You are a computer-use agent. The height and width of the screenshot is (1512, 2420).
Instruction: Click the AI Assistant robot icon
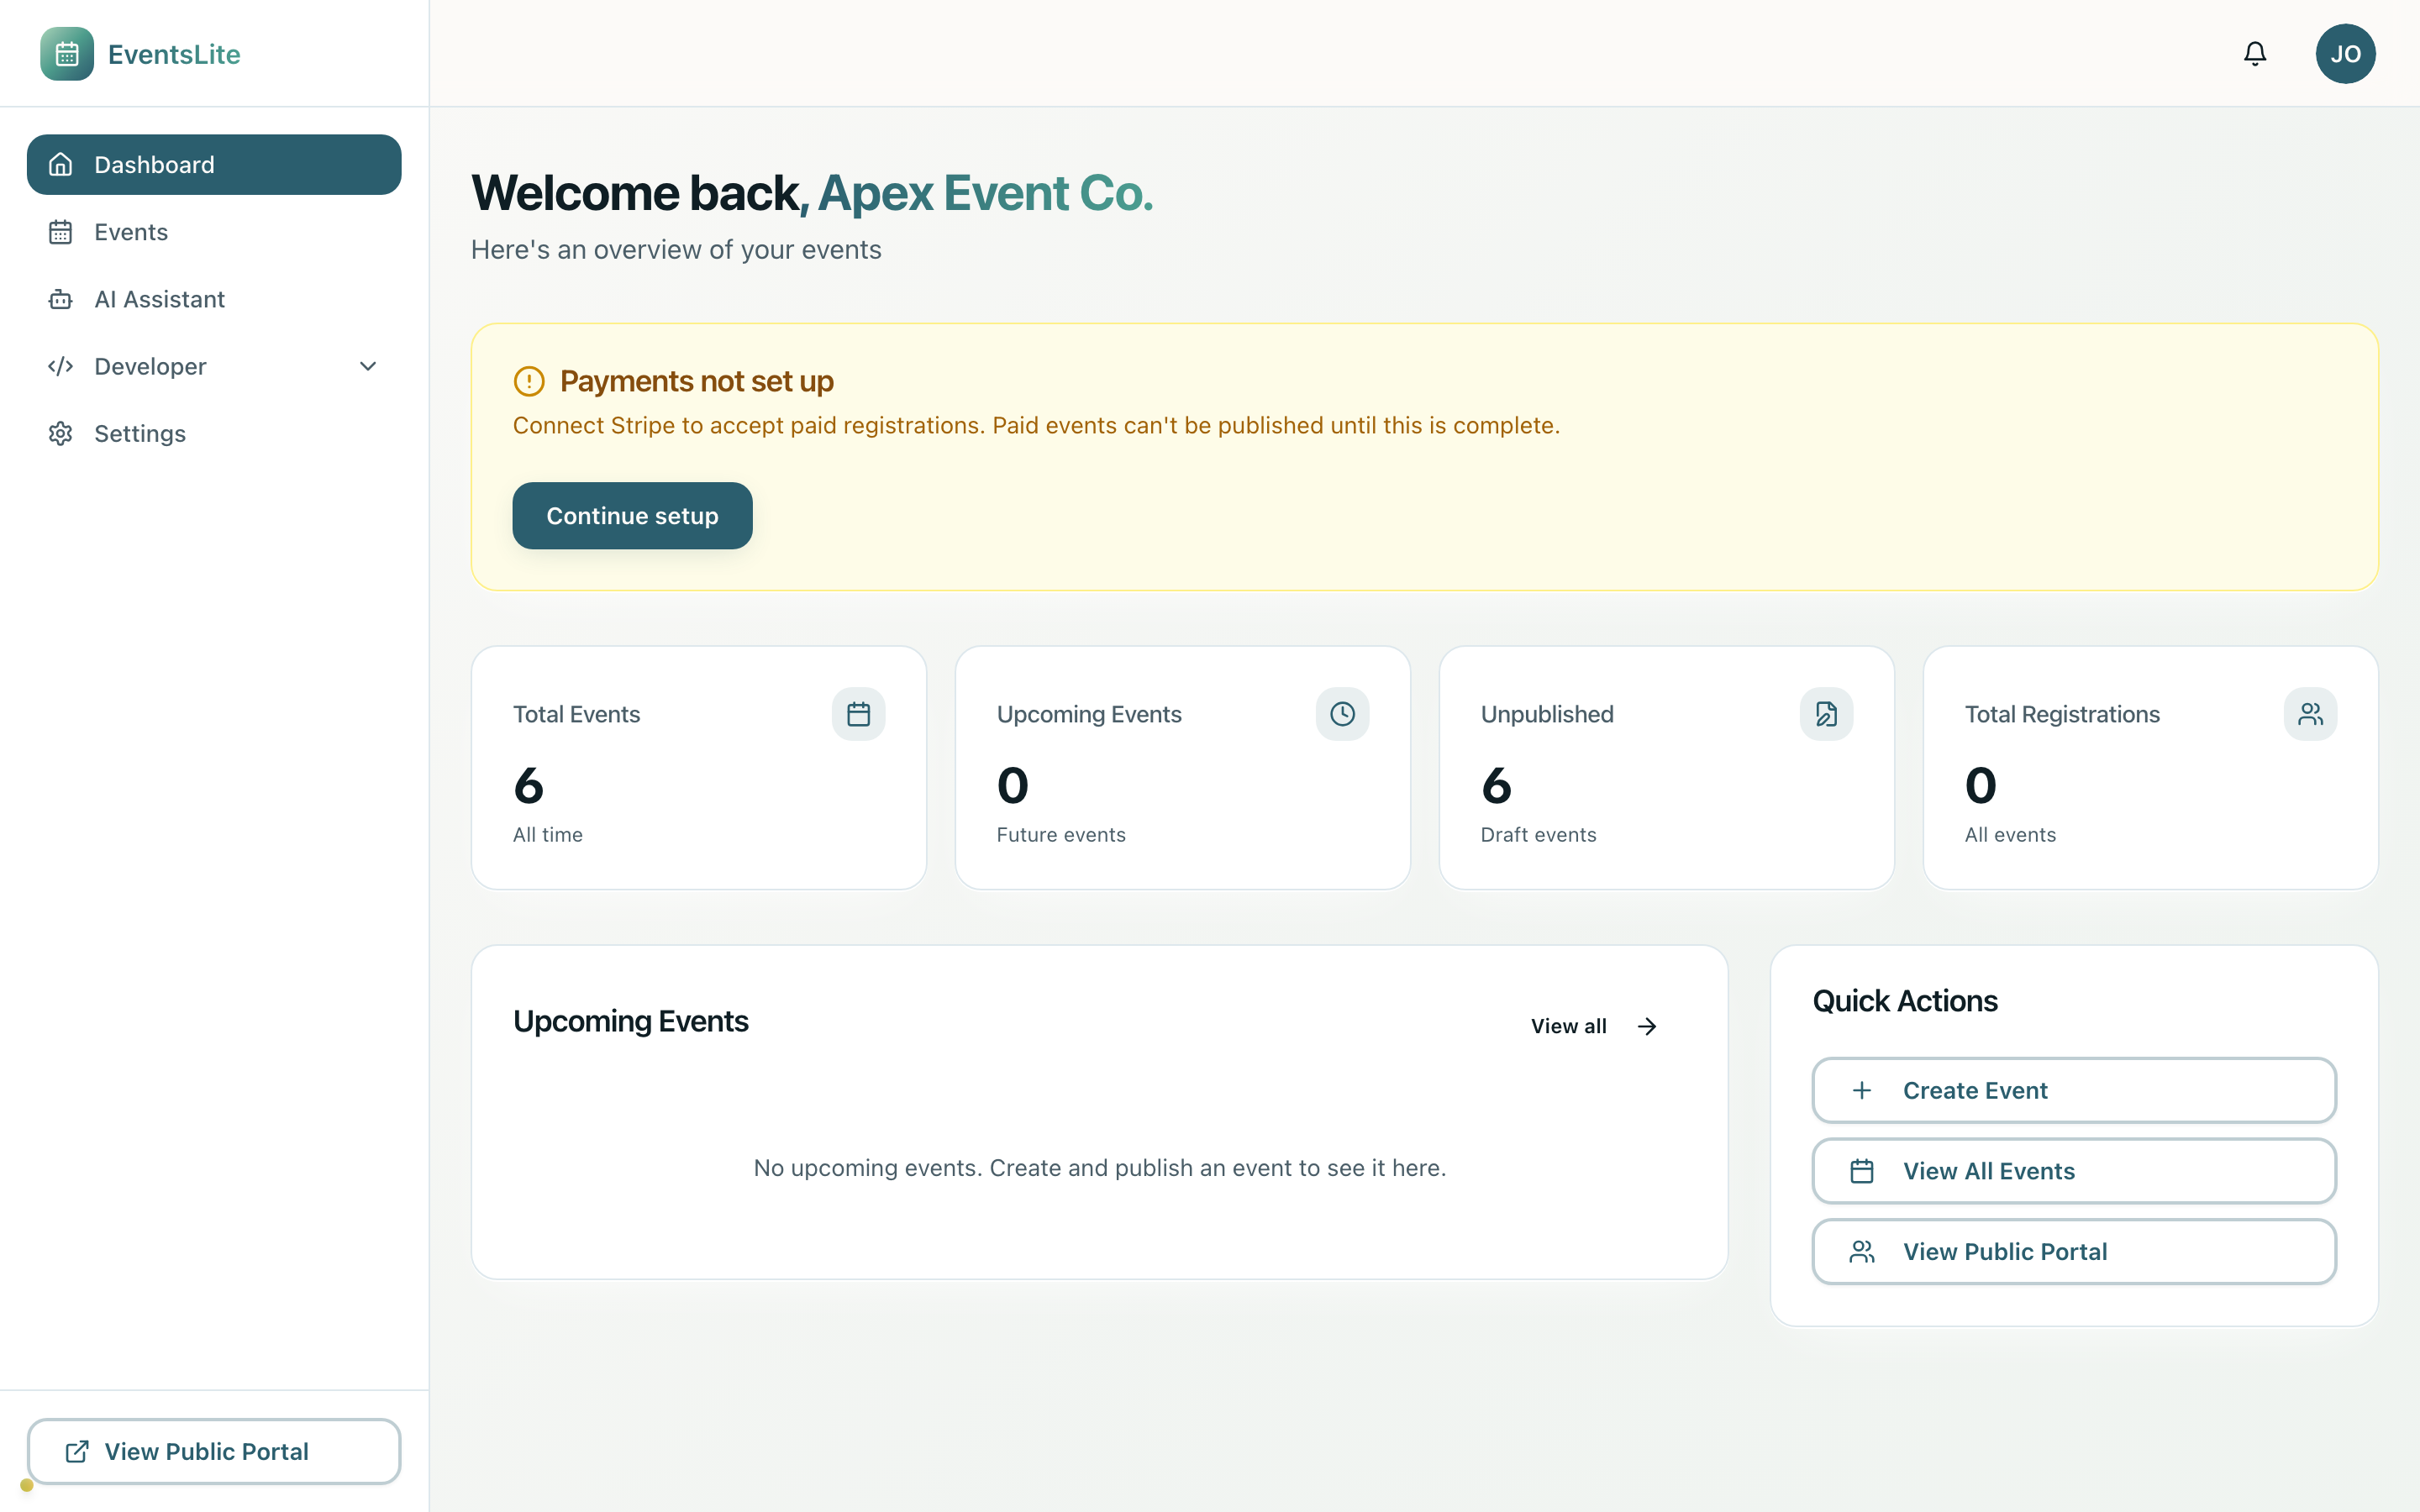click(x=61, y=299)
